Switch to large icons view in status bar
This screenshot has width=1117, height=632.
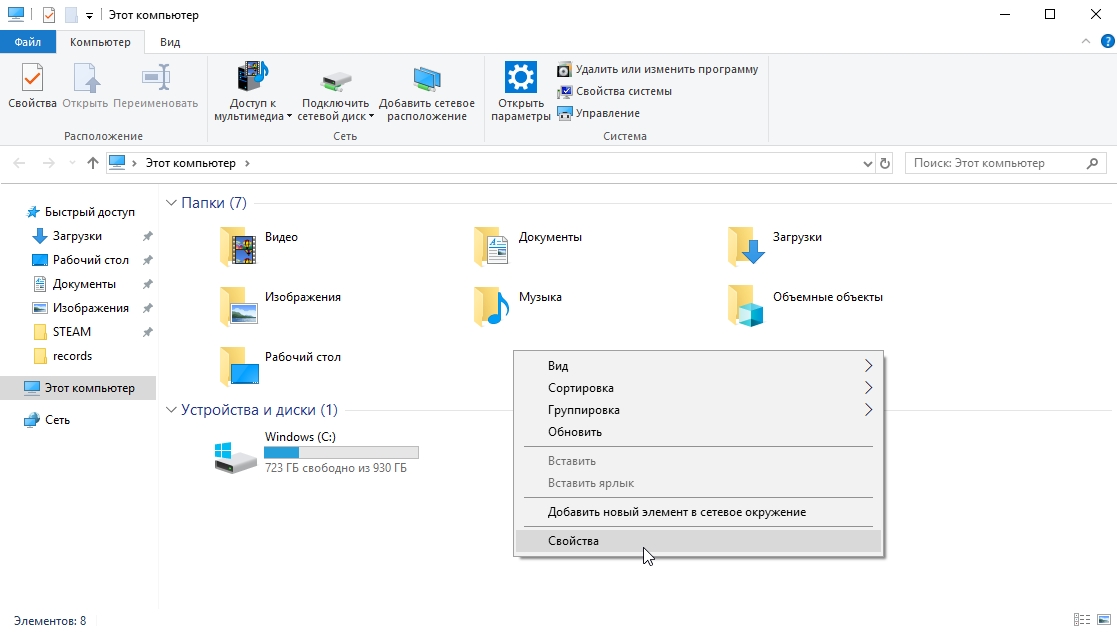[x=1103, y=620]
